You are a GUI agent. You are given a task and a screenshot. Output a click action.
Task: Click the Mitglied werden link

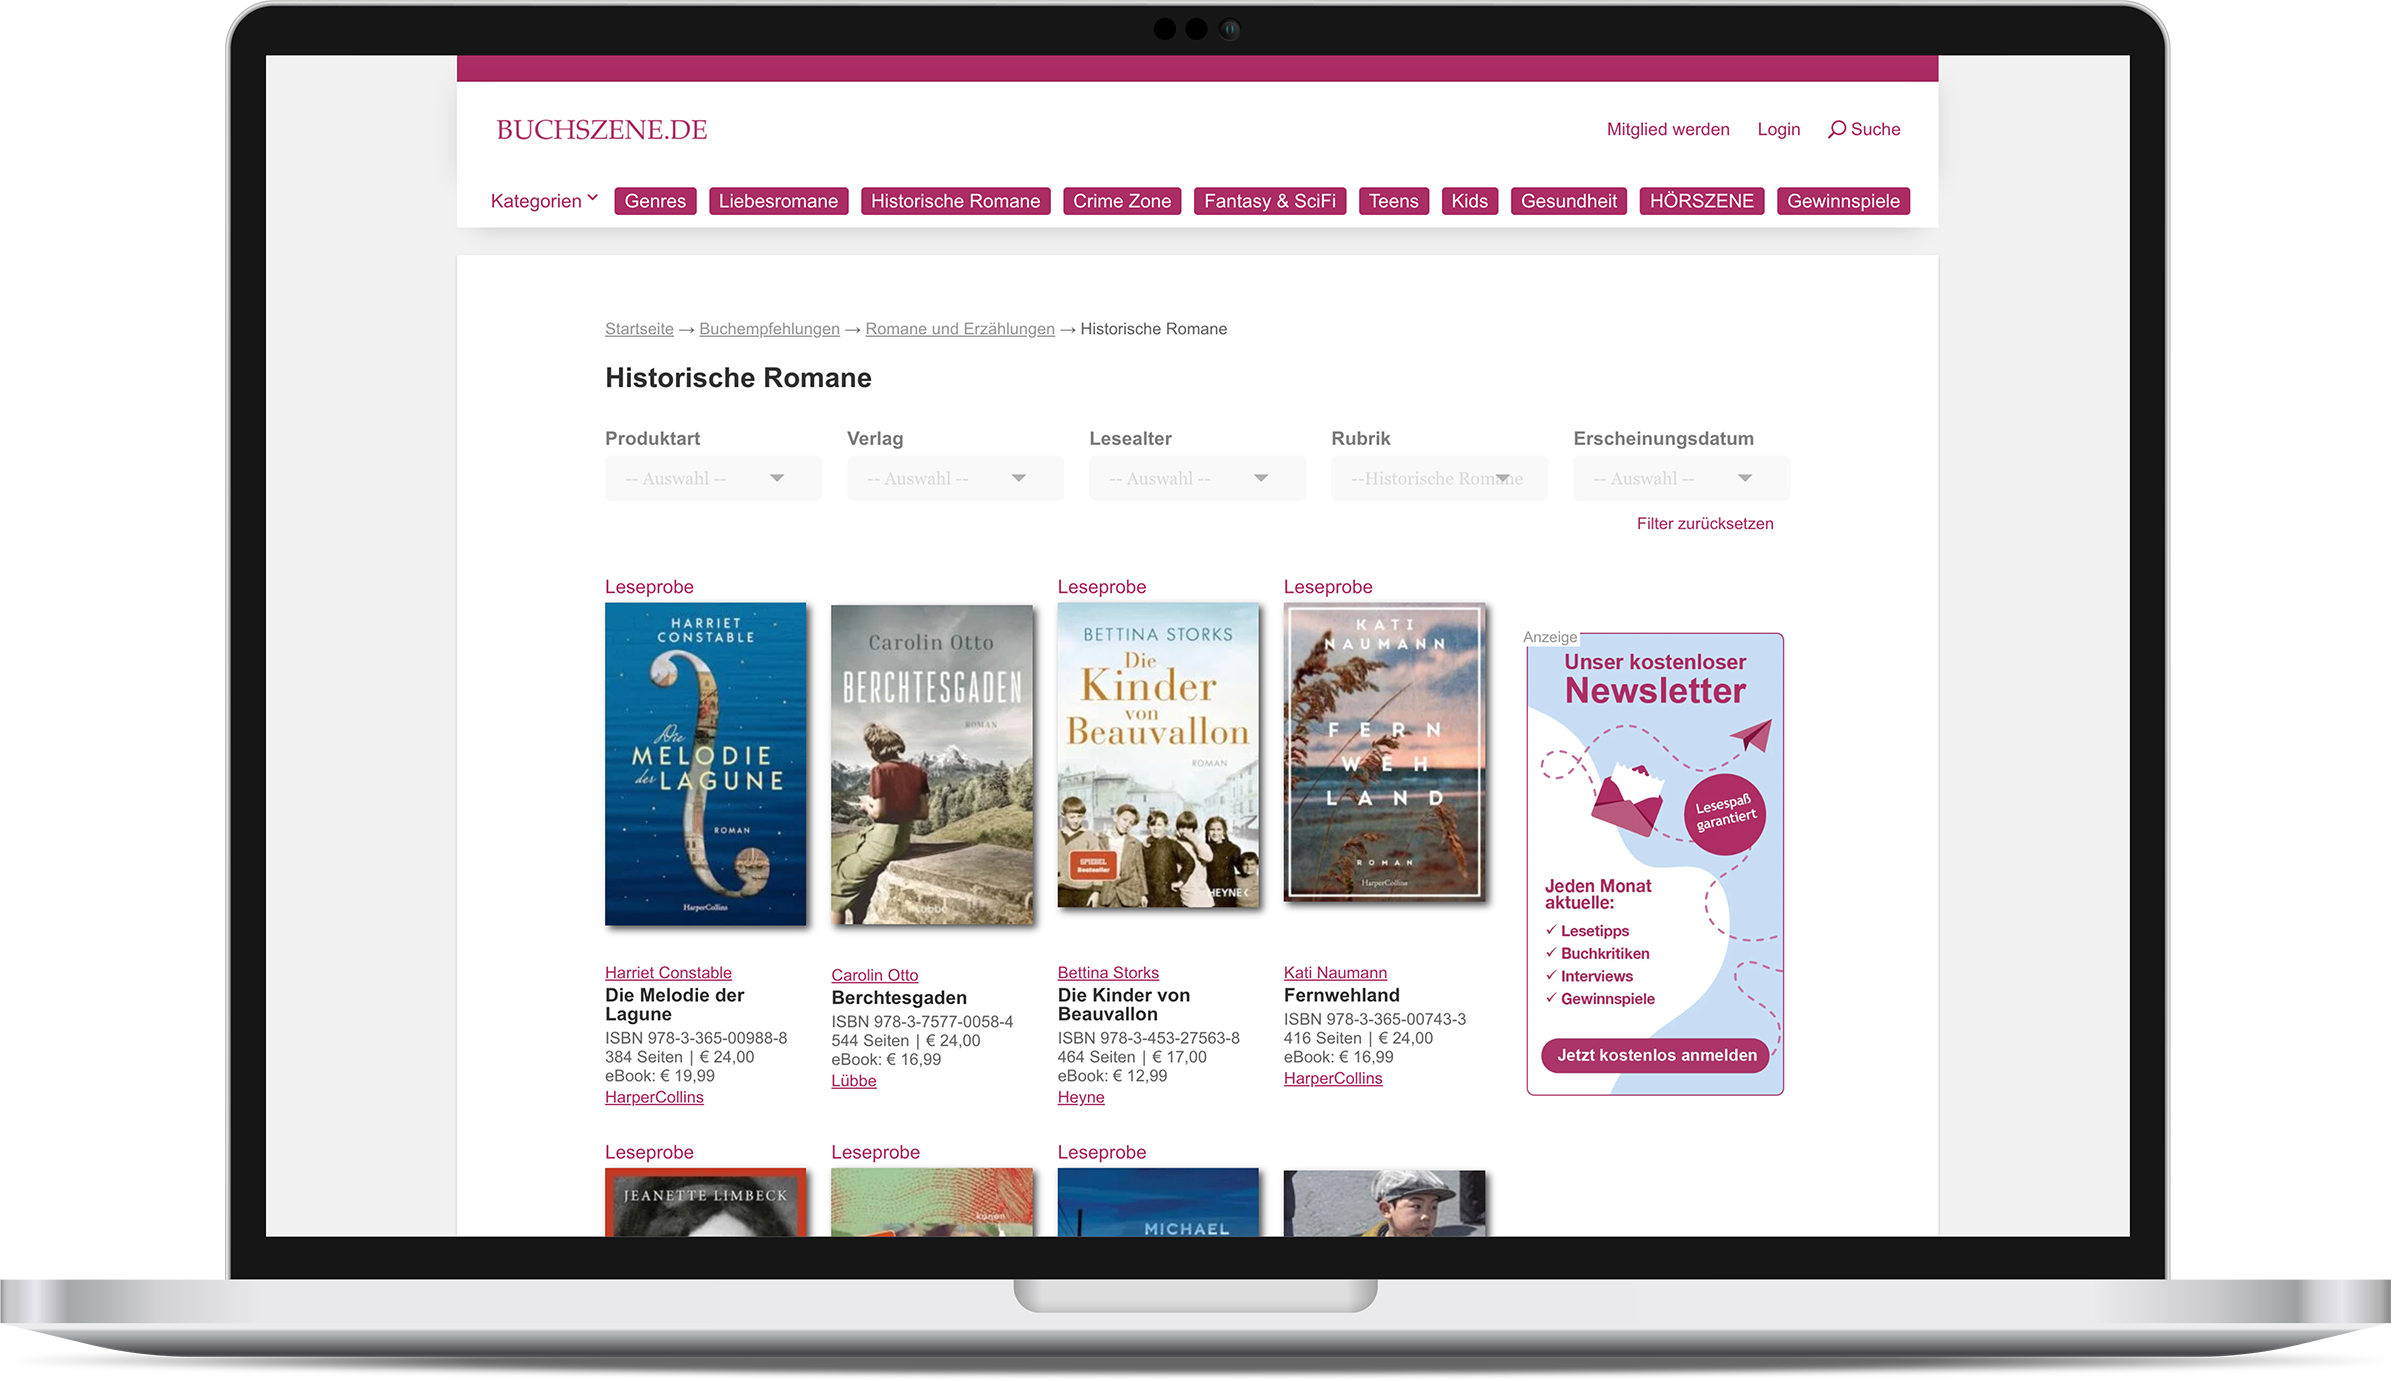(1667, 129)
